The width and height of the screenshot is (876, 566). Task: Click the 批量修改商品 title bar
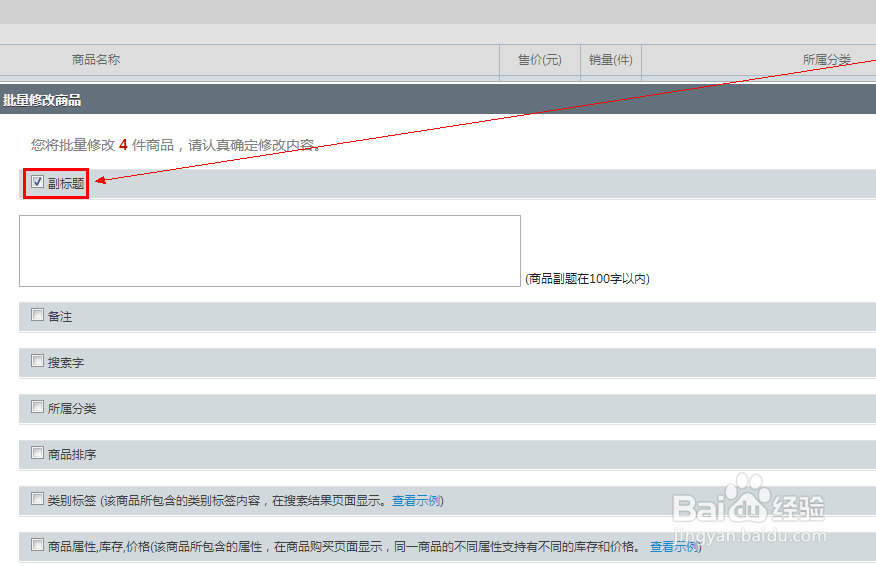click(438, 100)
